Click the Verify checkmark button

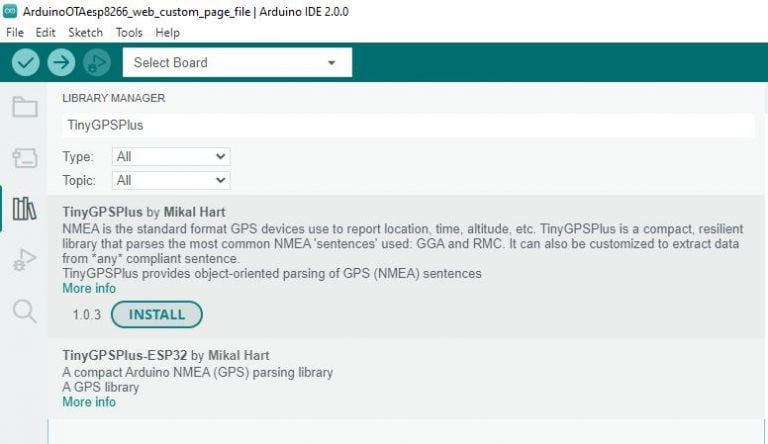coord(25,62)
